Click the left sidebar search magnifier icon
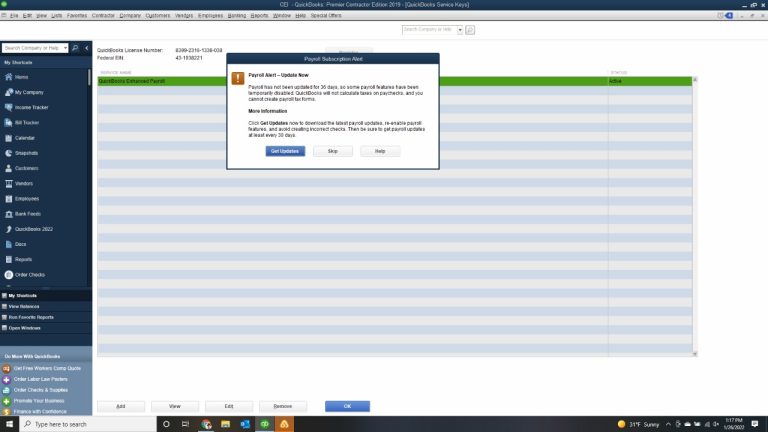This screenshot has width=768, height=432. (75, 48)
